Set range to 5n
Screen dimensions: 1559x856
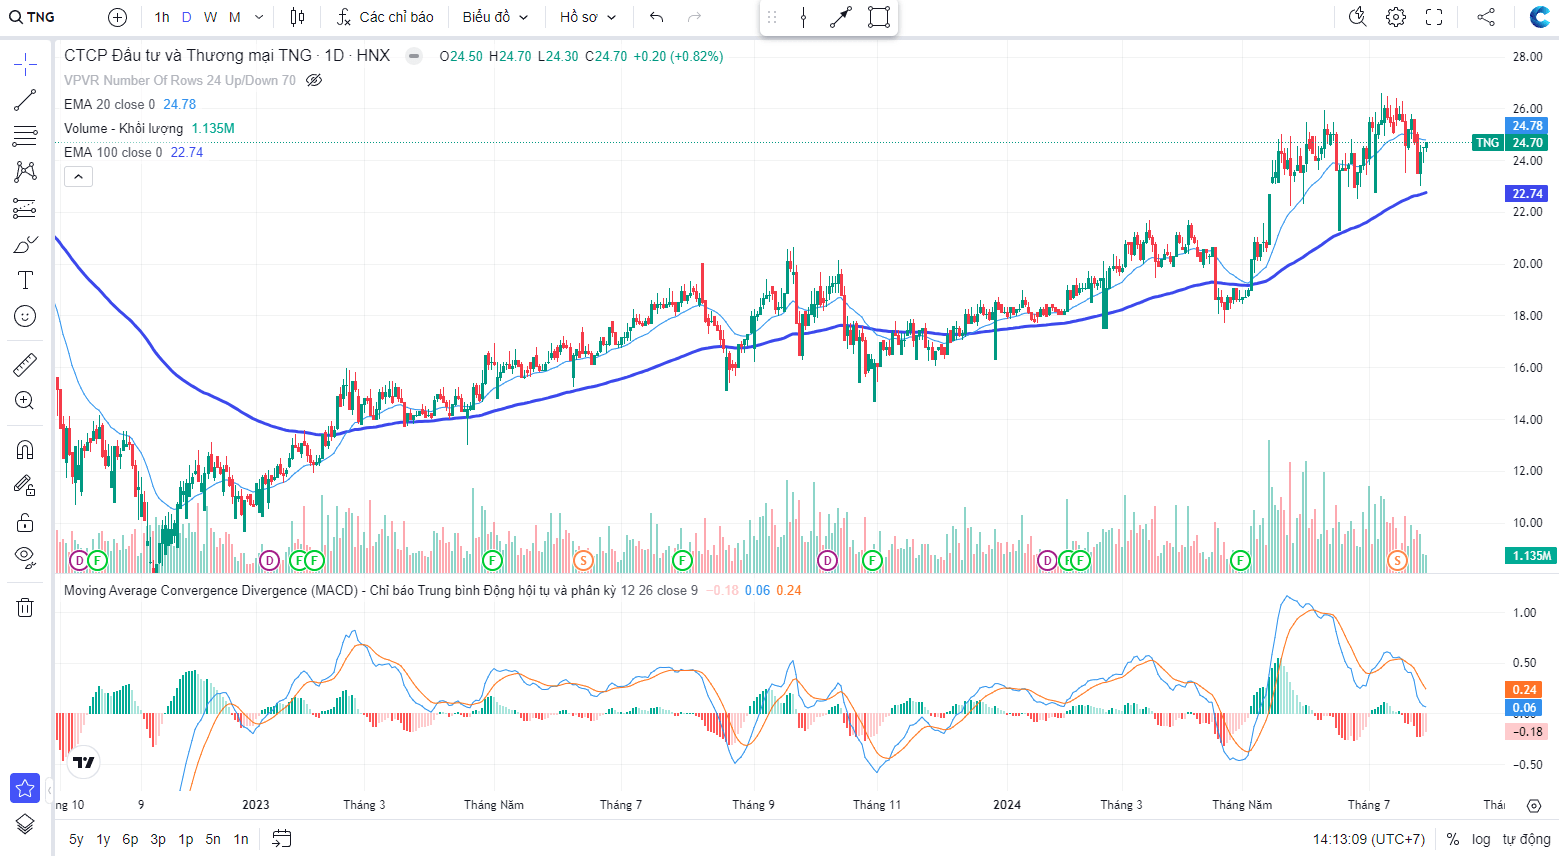tap(213, 839)
